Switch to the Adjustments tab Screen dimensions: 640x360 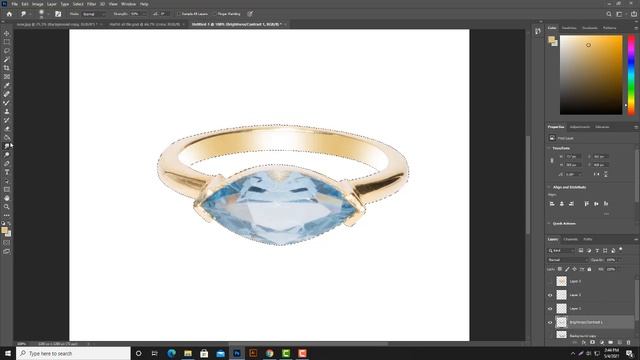580,127
